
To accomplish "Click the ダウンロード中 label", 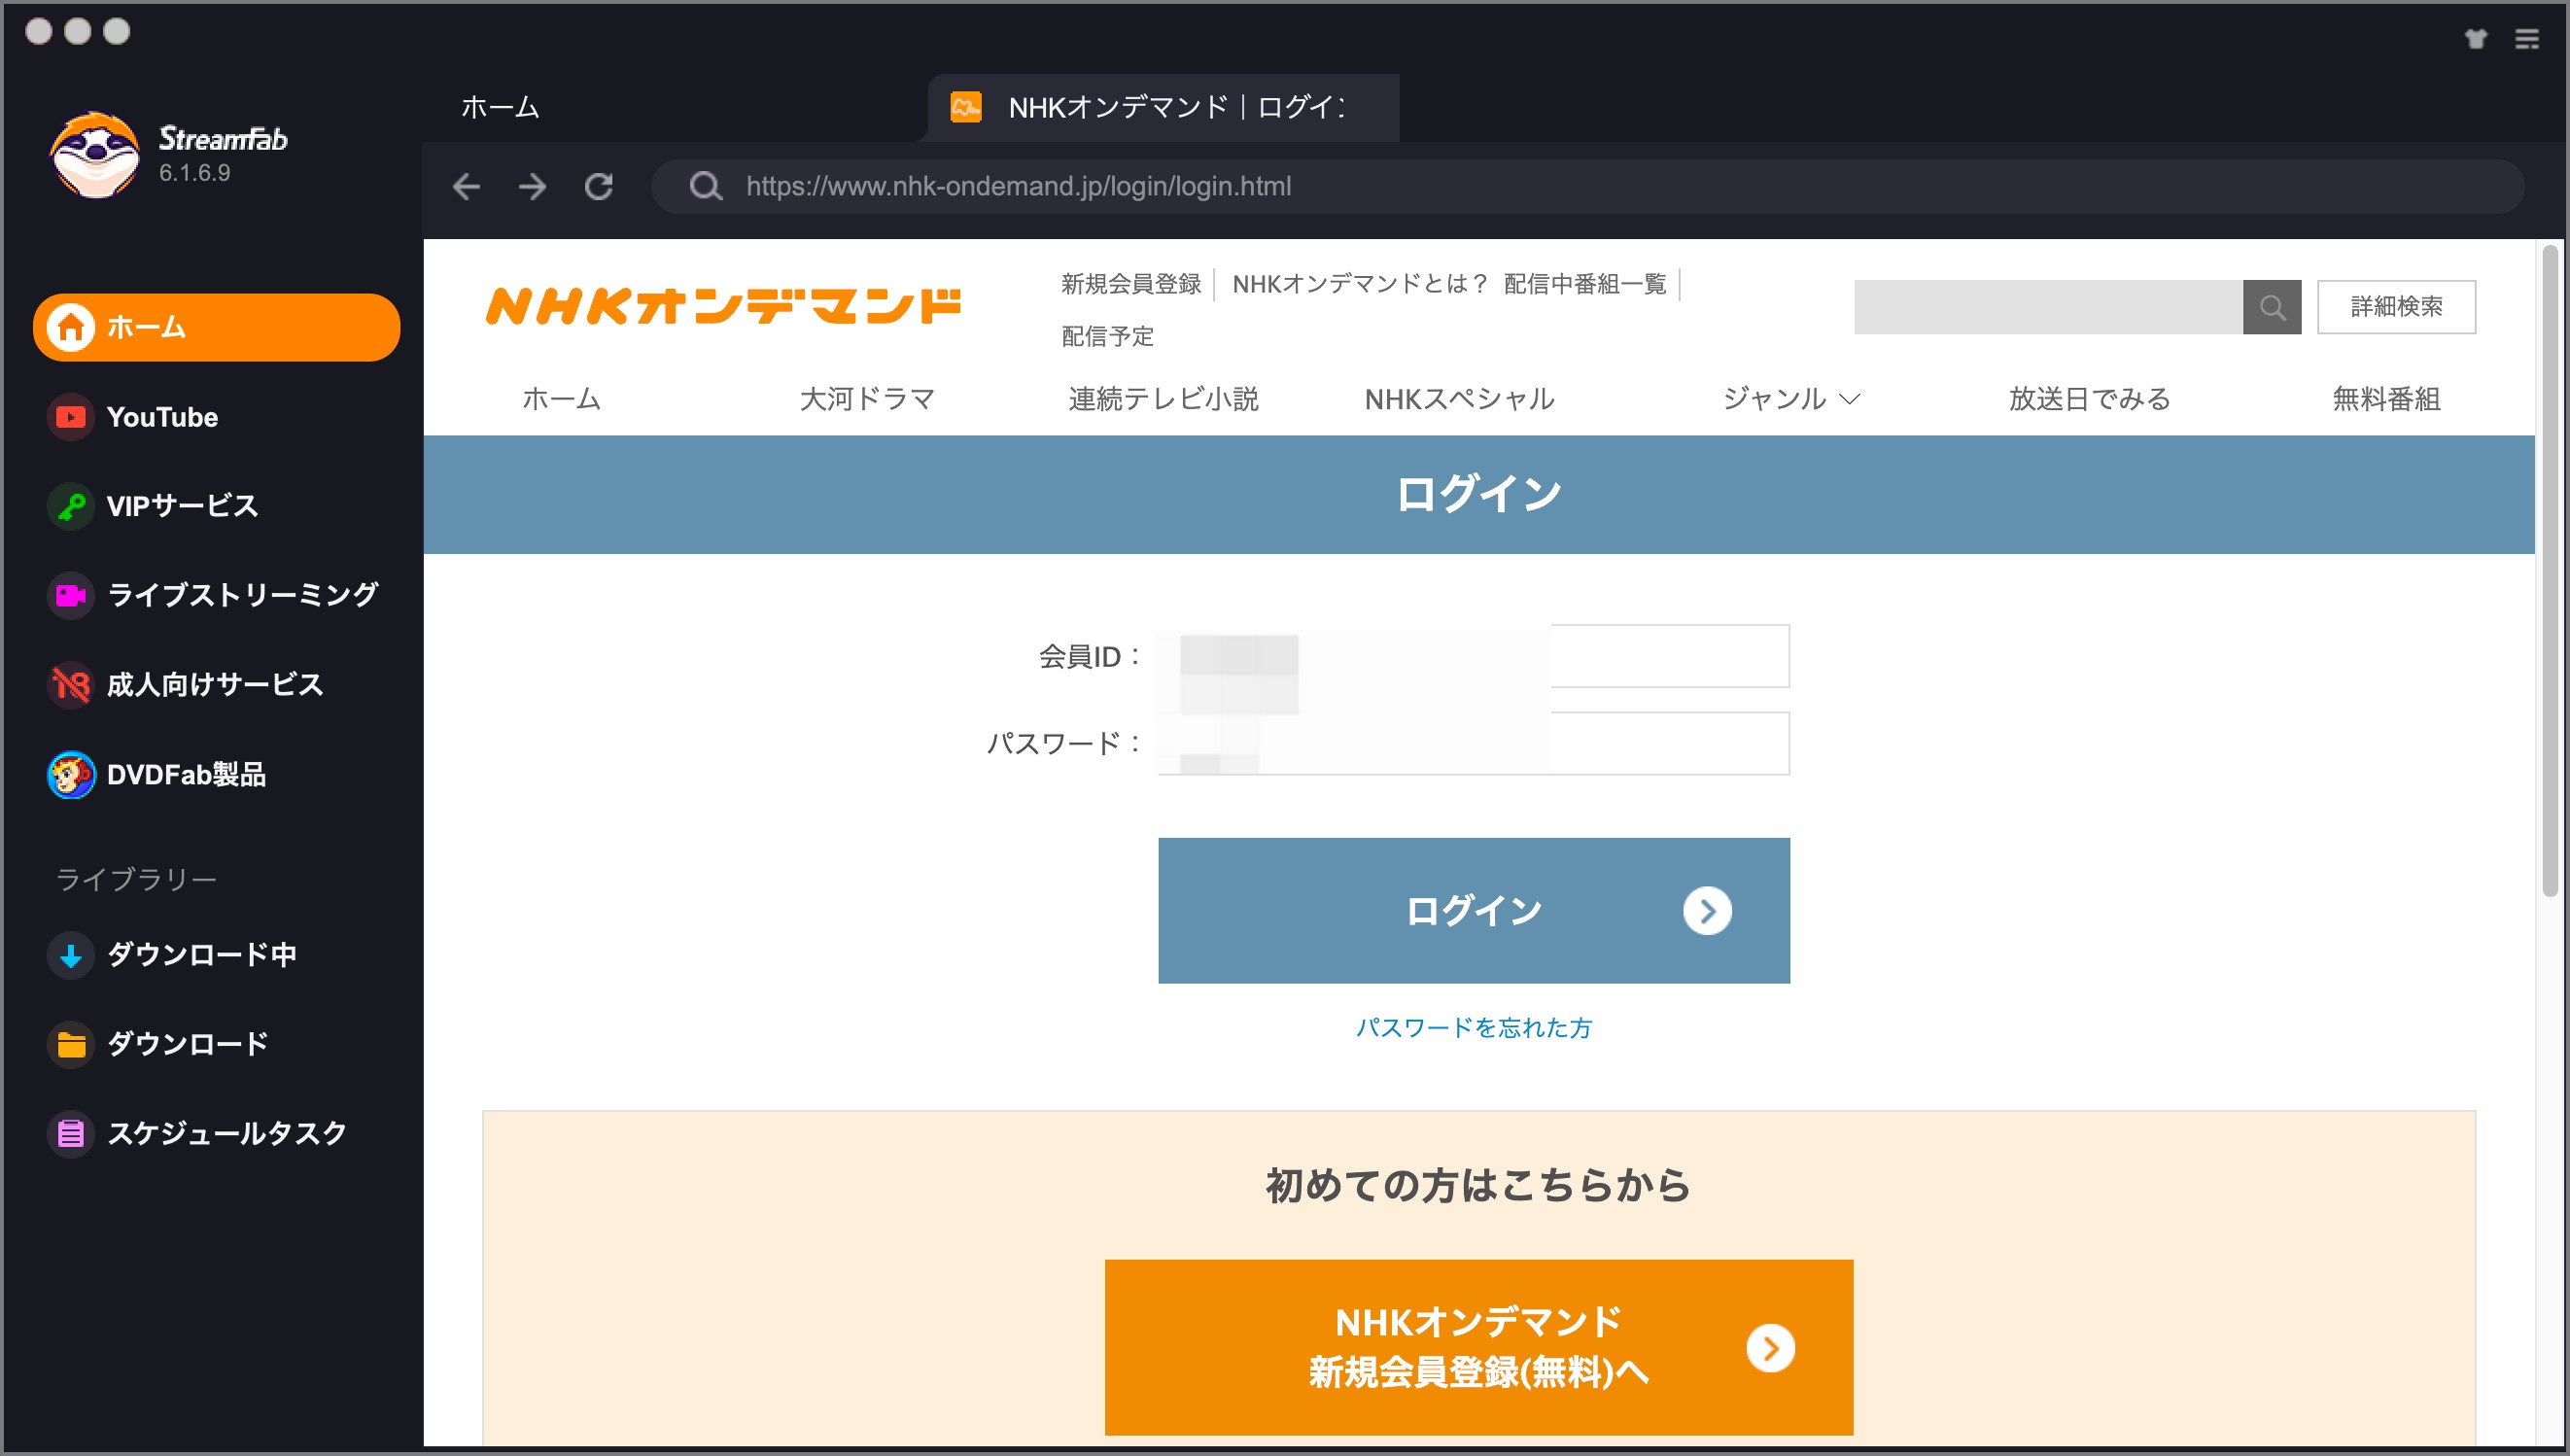I will click(x=202, y=955).
